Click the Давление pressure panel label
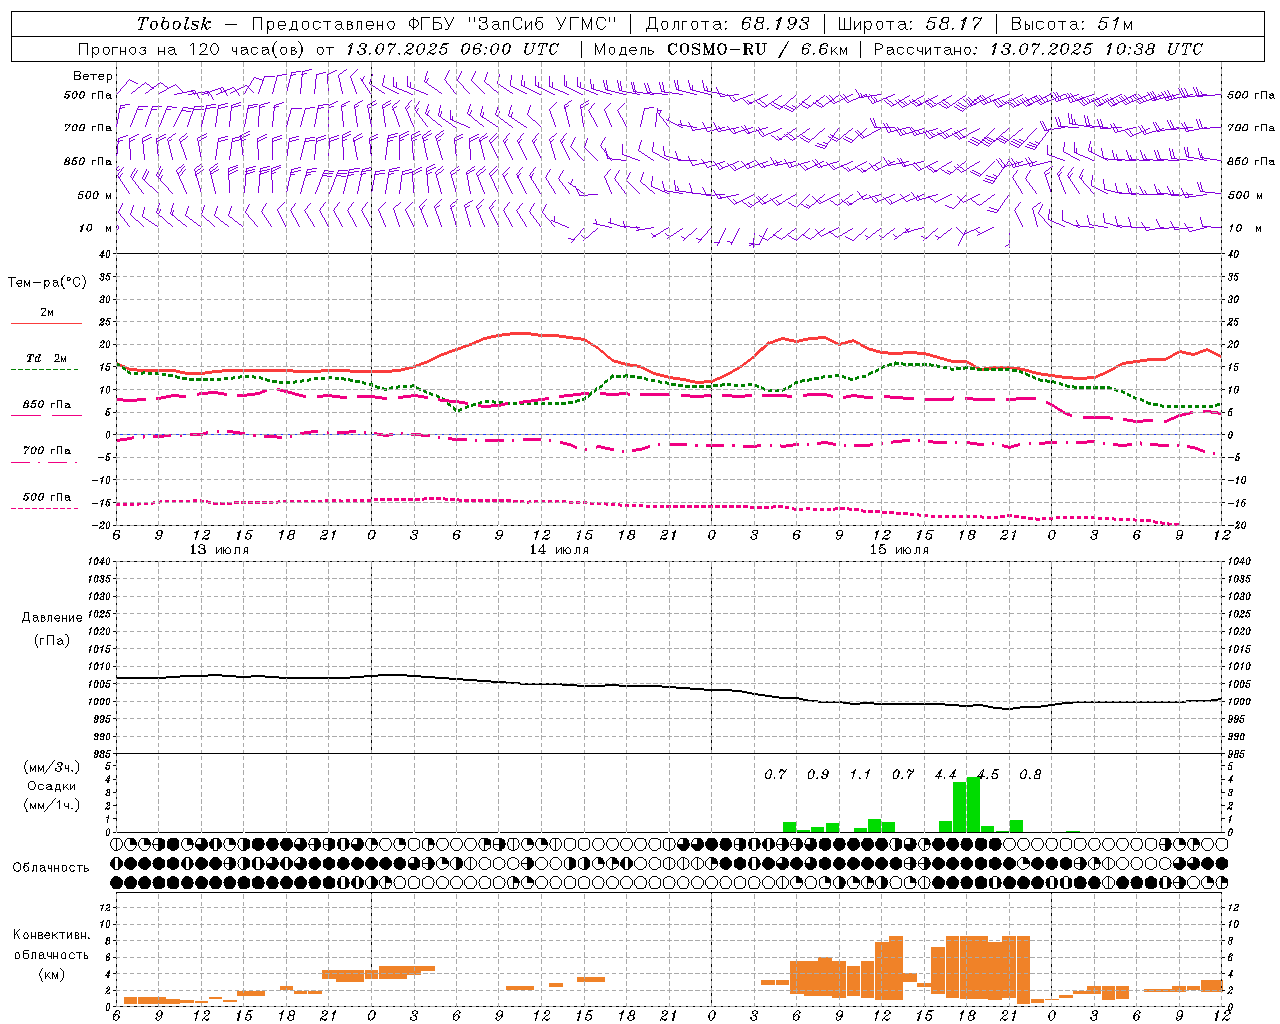 pos(52,618)
